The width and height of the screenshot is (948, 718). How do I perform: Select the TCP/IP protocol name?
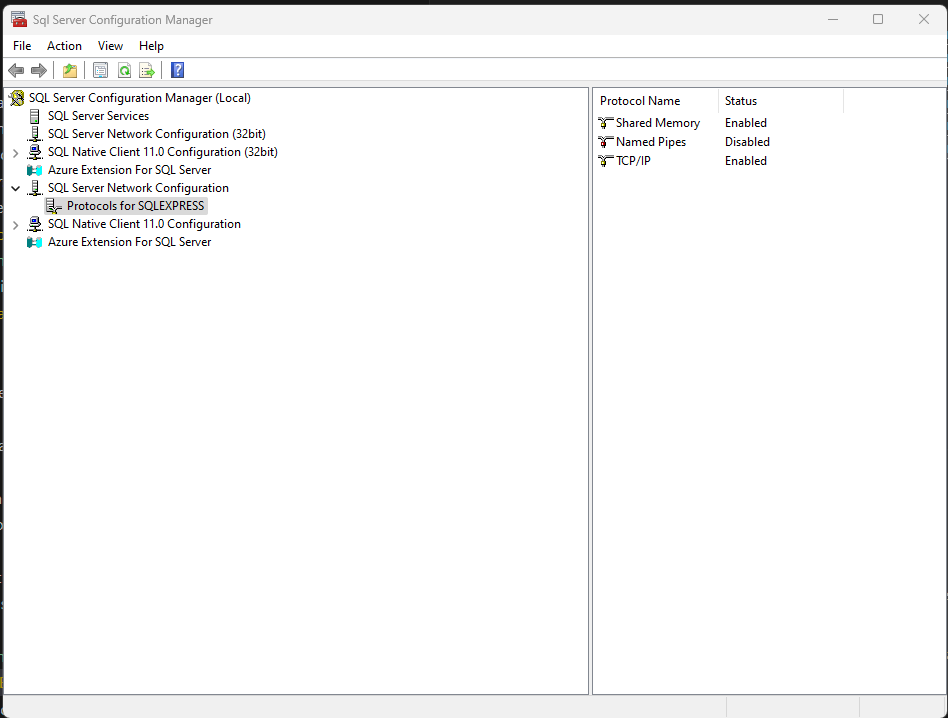tap(633, 161)
